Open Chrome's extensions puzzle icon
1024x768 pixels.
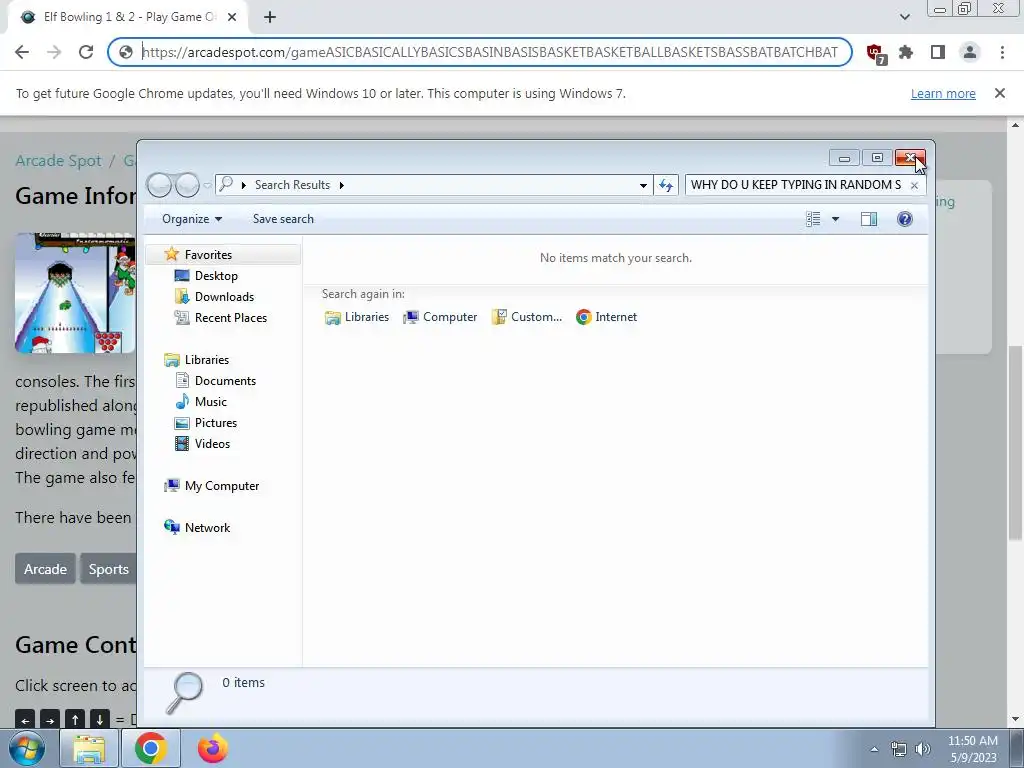click(x=906, y=52)
